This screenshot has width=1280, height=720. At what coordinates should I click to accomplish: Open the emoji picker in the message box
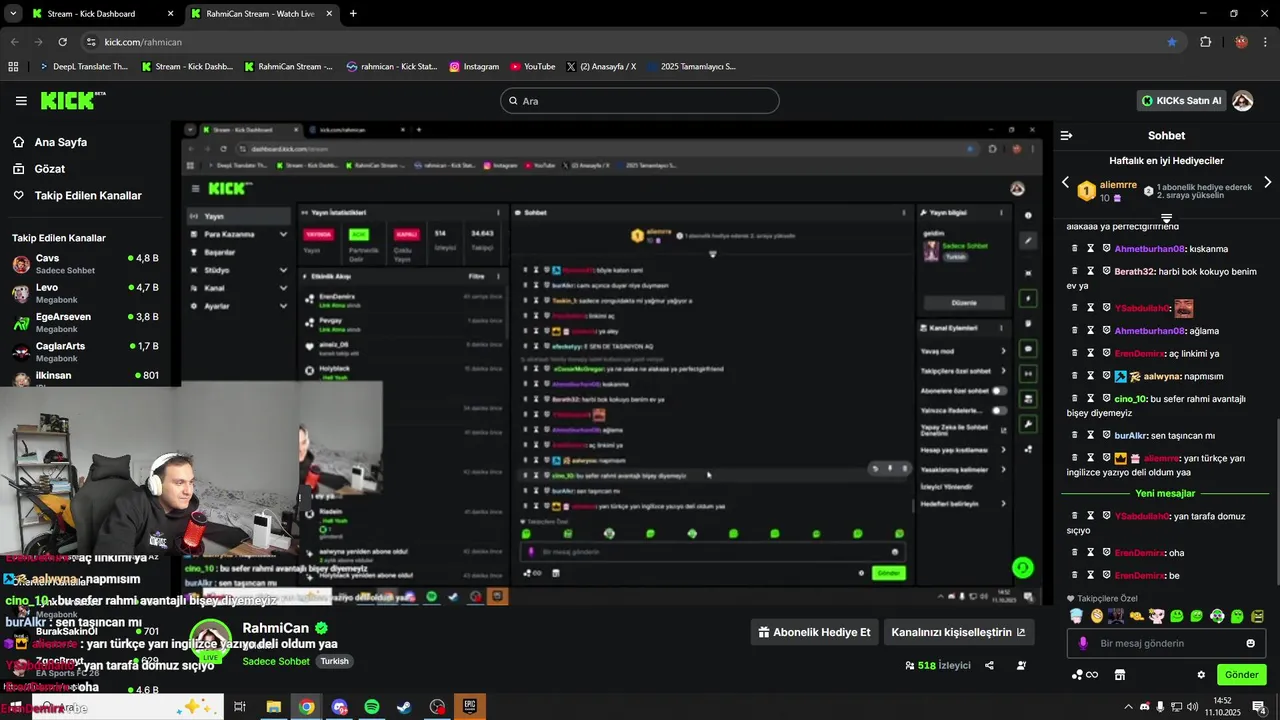[1250, 643]
